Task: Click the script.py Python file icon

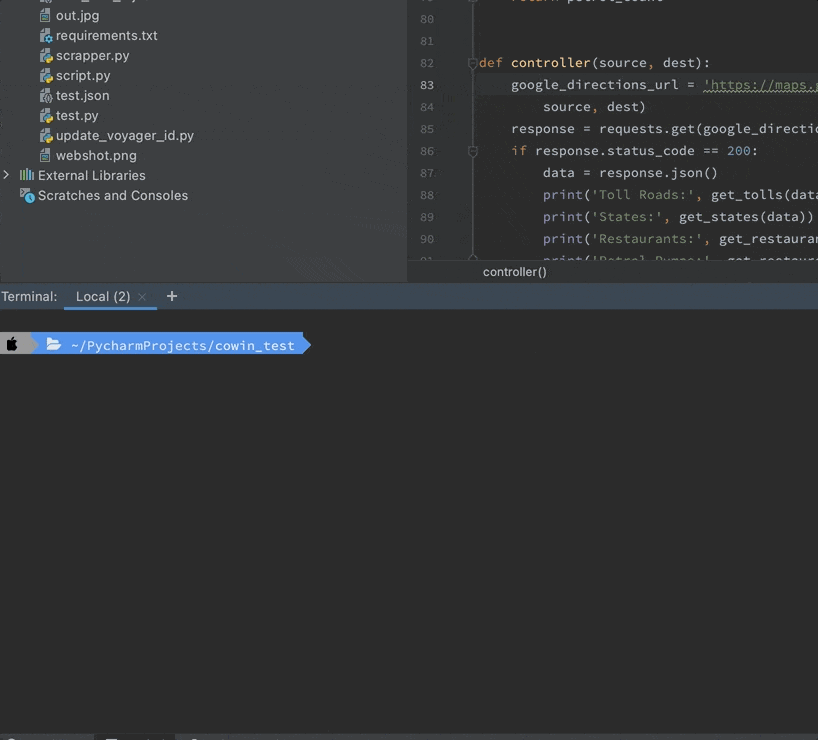Action: (46, 76)
